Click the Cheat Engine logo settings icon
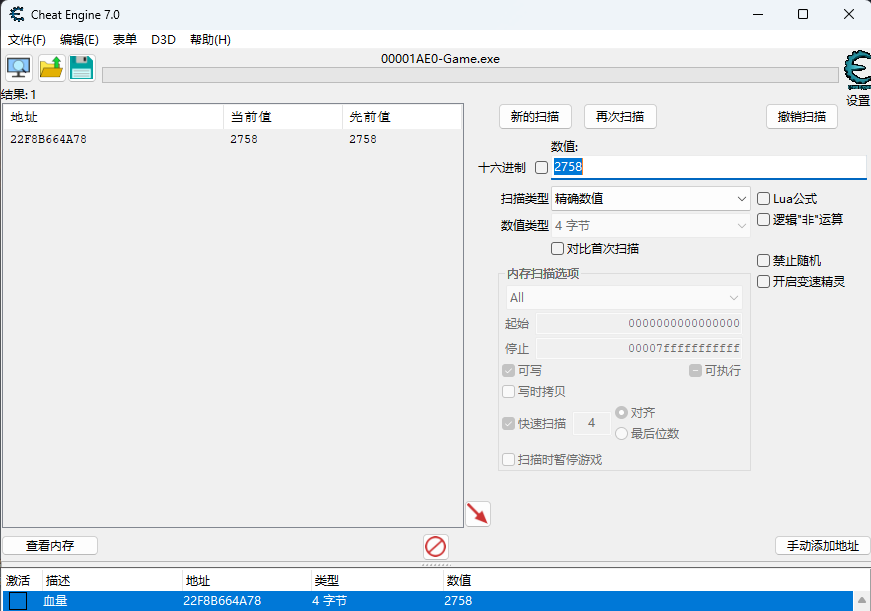Screen dimensions: 871x611 pos(857,70)
